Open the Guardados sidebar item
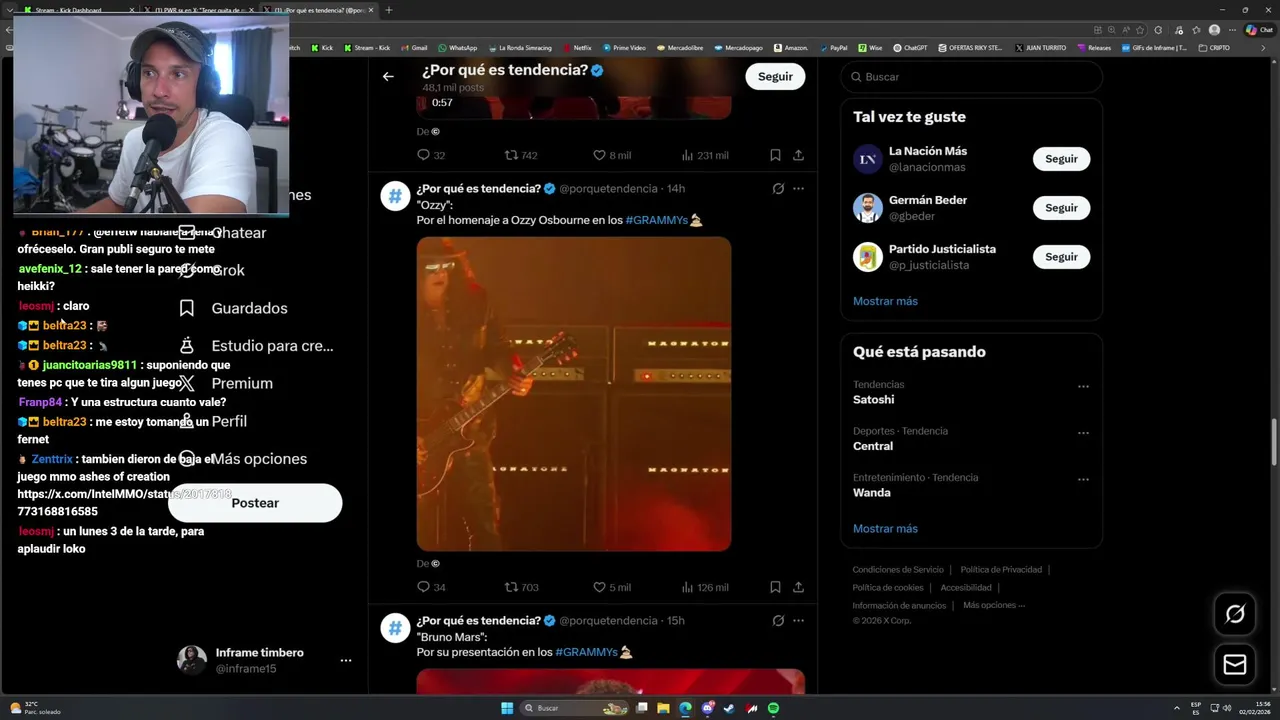Viewport: 1280px width, 720px height. 232,308
